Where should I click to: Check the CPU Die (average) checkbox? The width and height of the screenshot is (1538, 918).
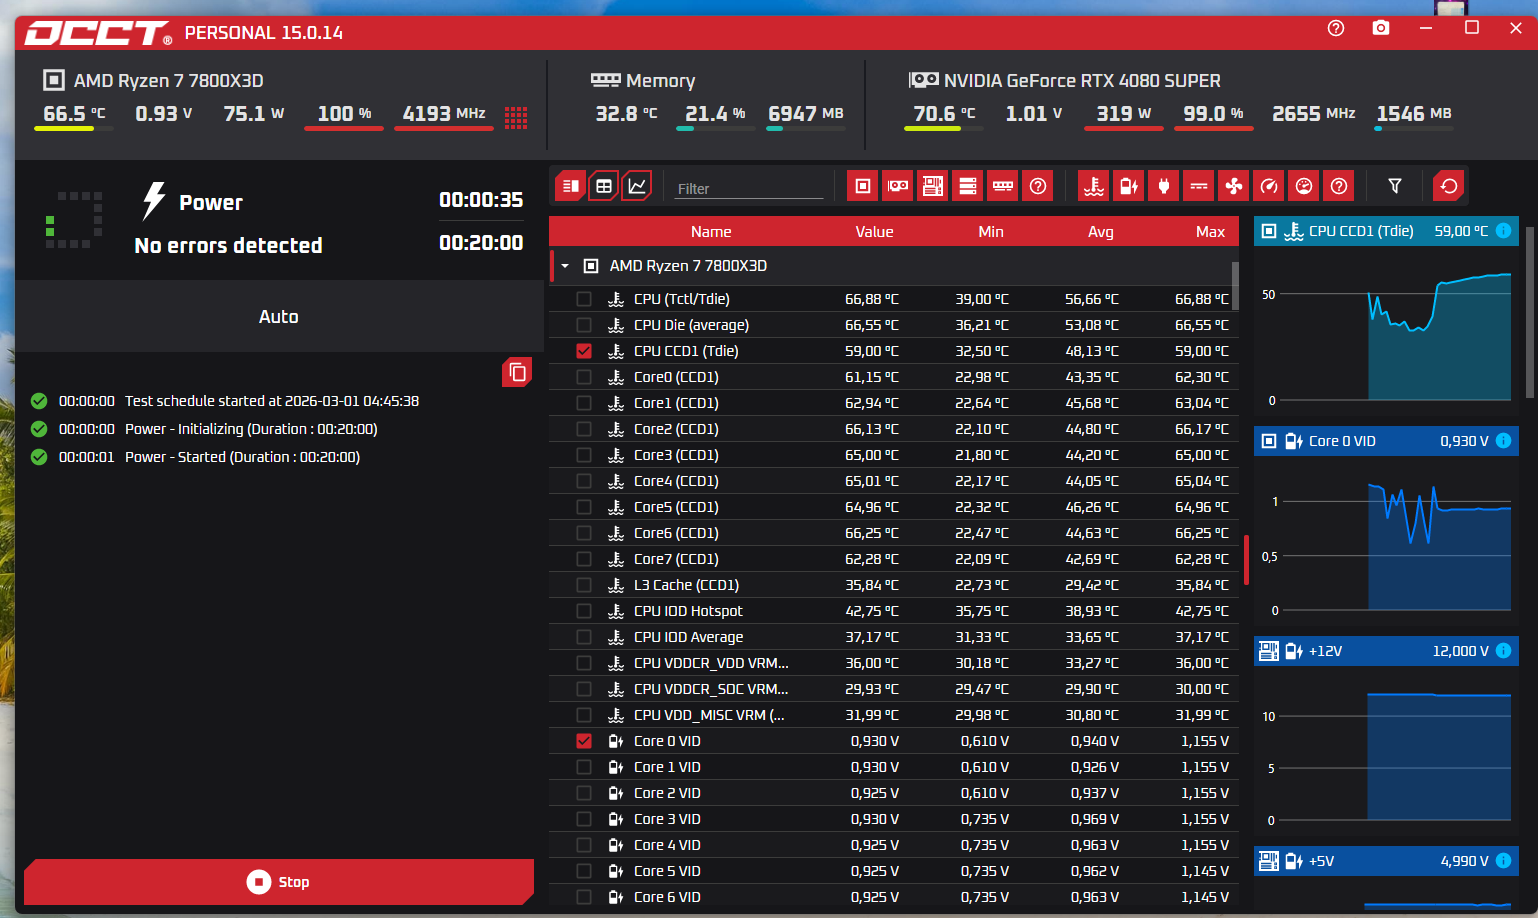coord(584,325)
